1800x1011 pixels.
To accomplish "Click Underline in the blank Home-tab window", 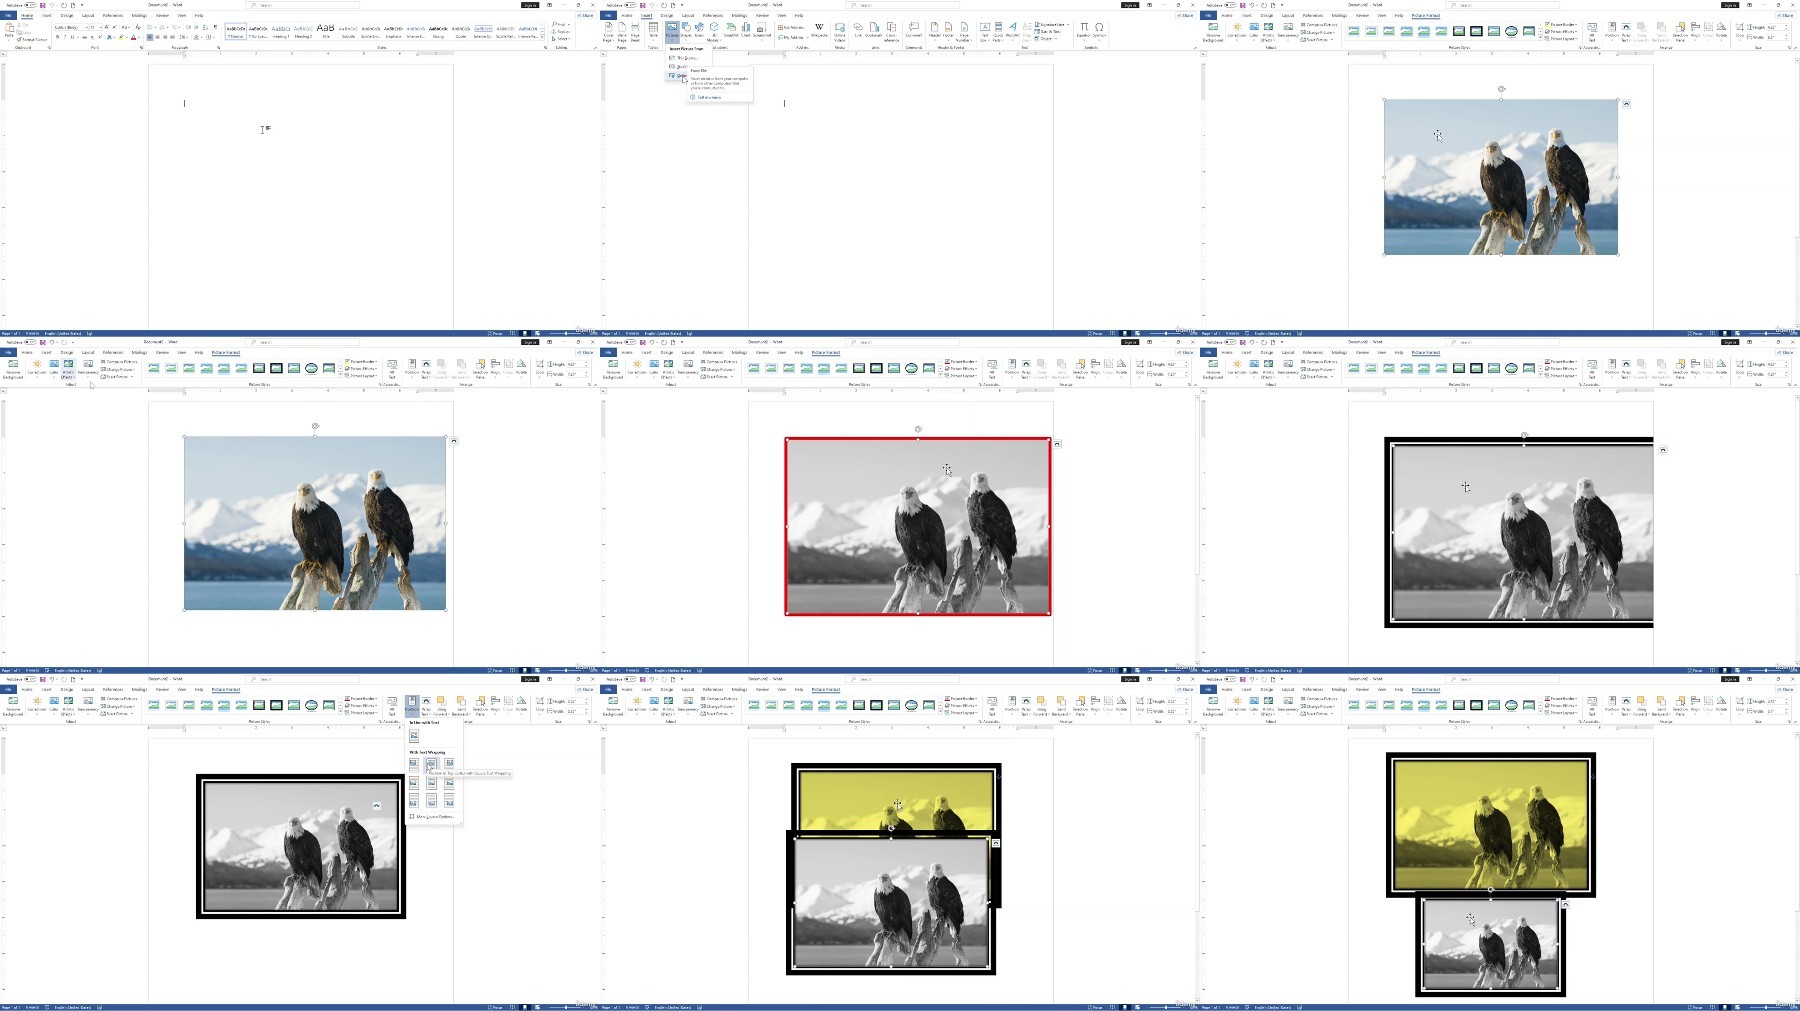I will 72,37.
